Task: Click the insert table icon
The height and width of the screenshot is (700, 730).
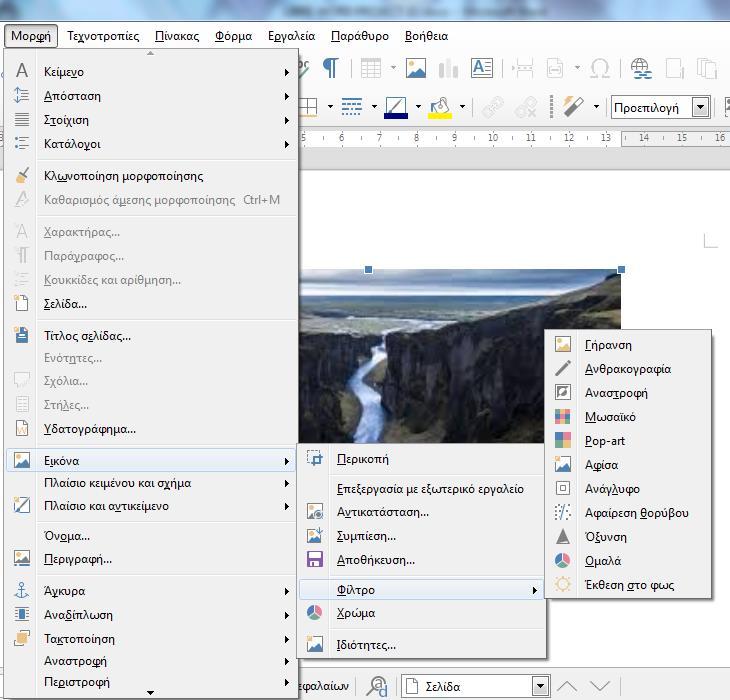Action: [371, 68]
